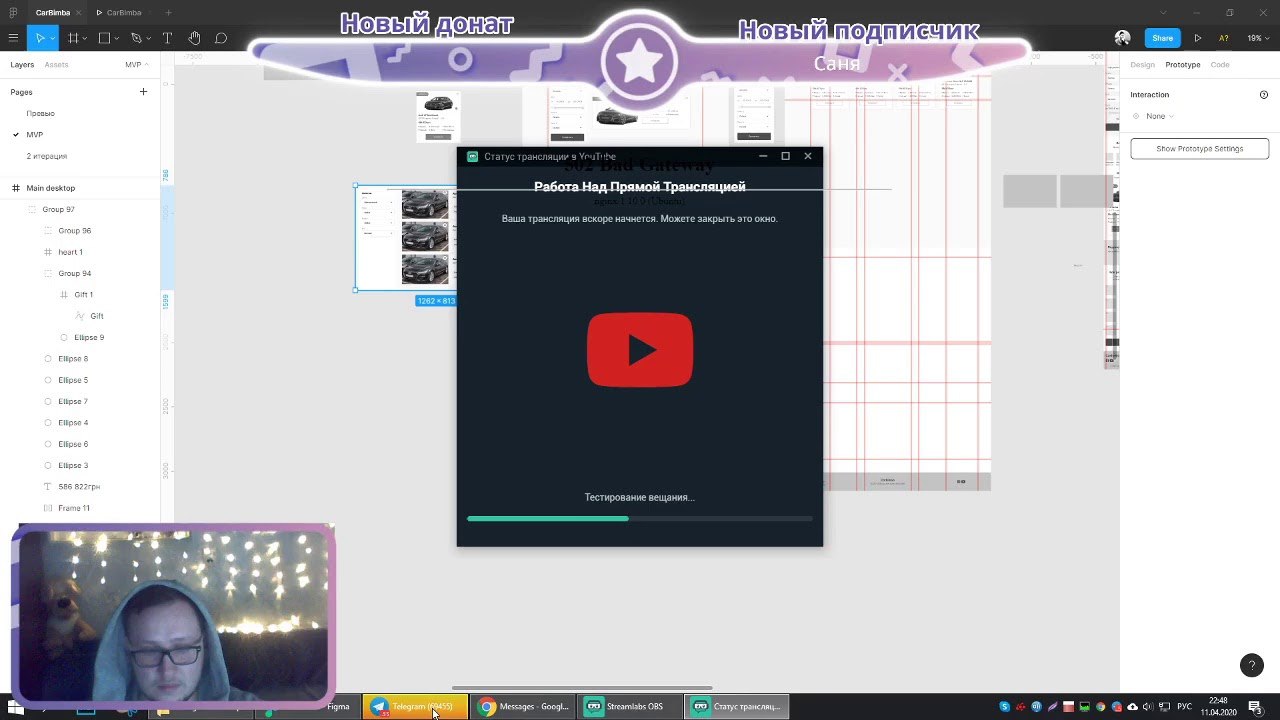Viewport: 1280px width, 720px height.
Task: Click the canvas horizontal scrollbar
Action: 582,688
